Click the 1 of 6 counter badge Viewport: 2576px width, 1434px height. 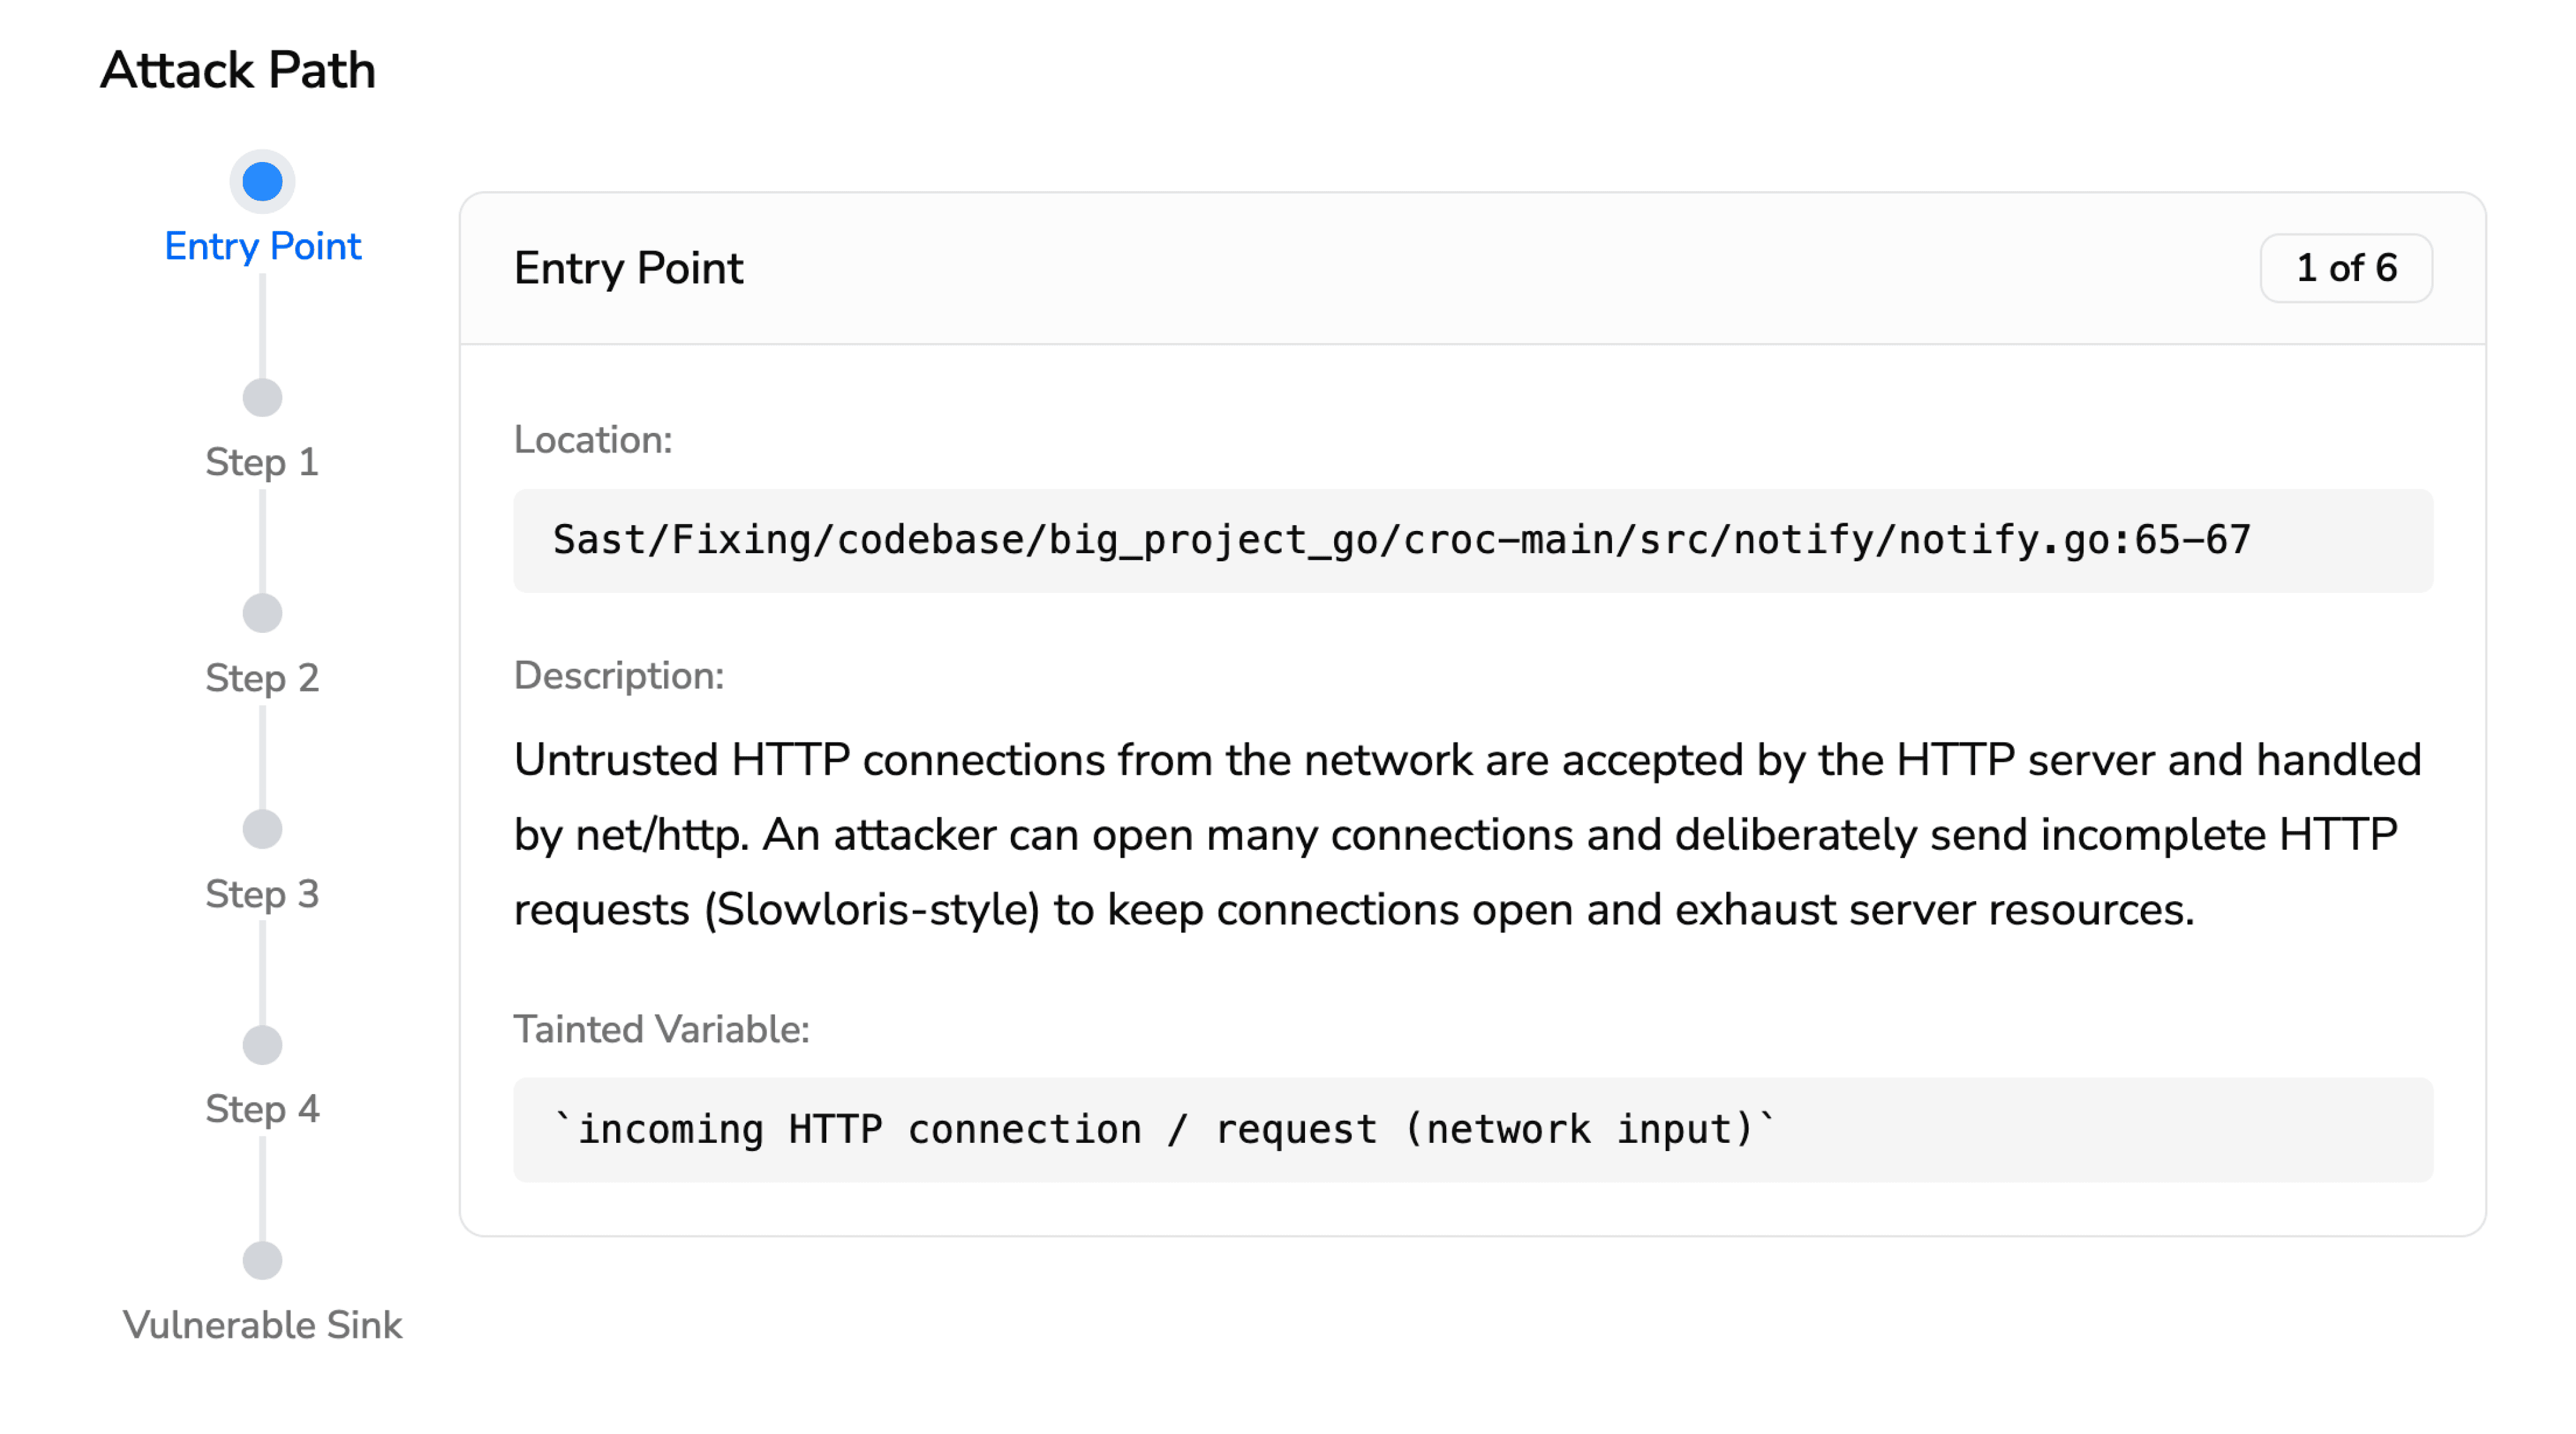pos(2345,268)
